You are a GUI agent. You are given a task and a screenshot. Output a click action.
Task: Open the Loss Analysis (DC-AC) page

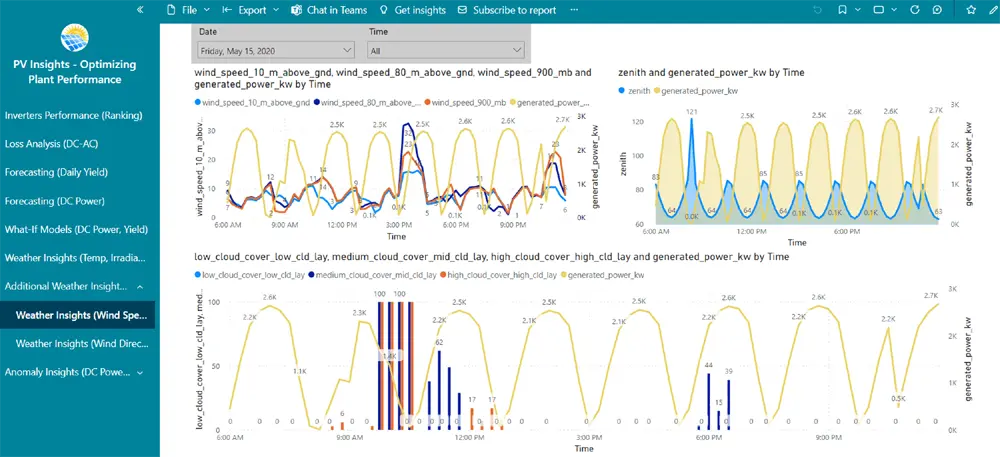(51, 144)
